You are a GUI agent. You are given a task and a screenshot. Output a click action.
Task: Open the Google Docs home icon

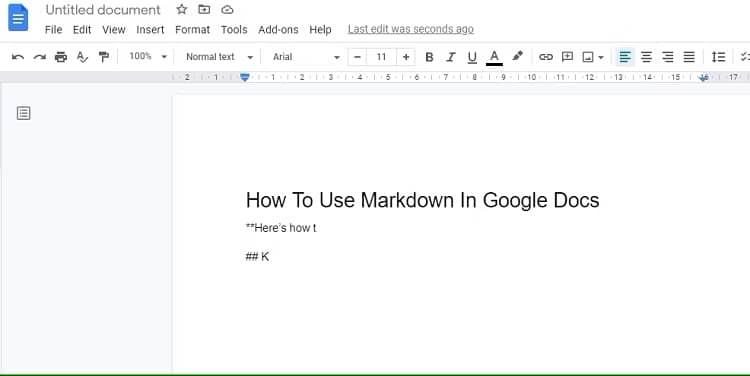pyautogui.click(x=18, y=17)
